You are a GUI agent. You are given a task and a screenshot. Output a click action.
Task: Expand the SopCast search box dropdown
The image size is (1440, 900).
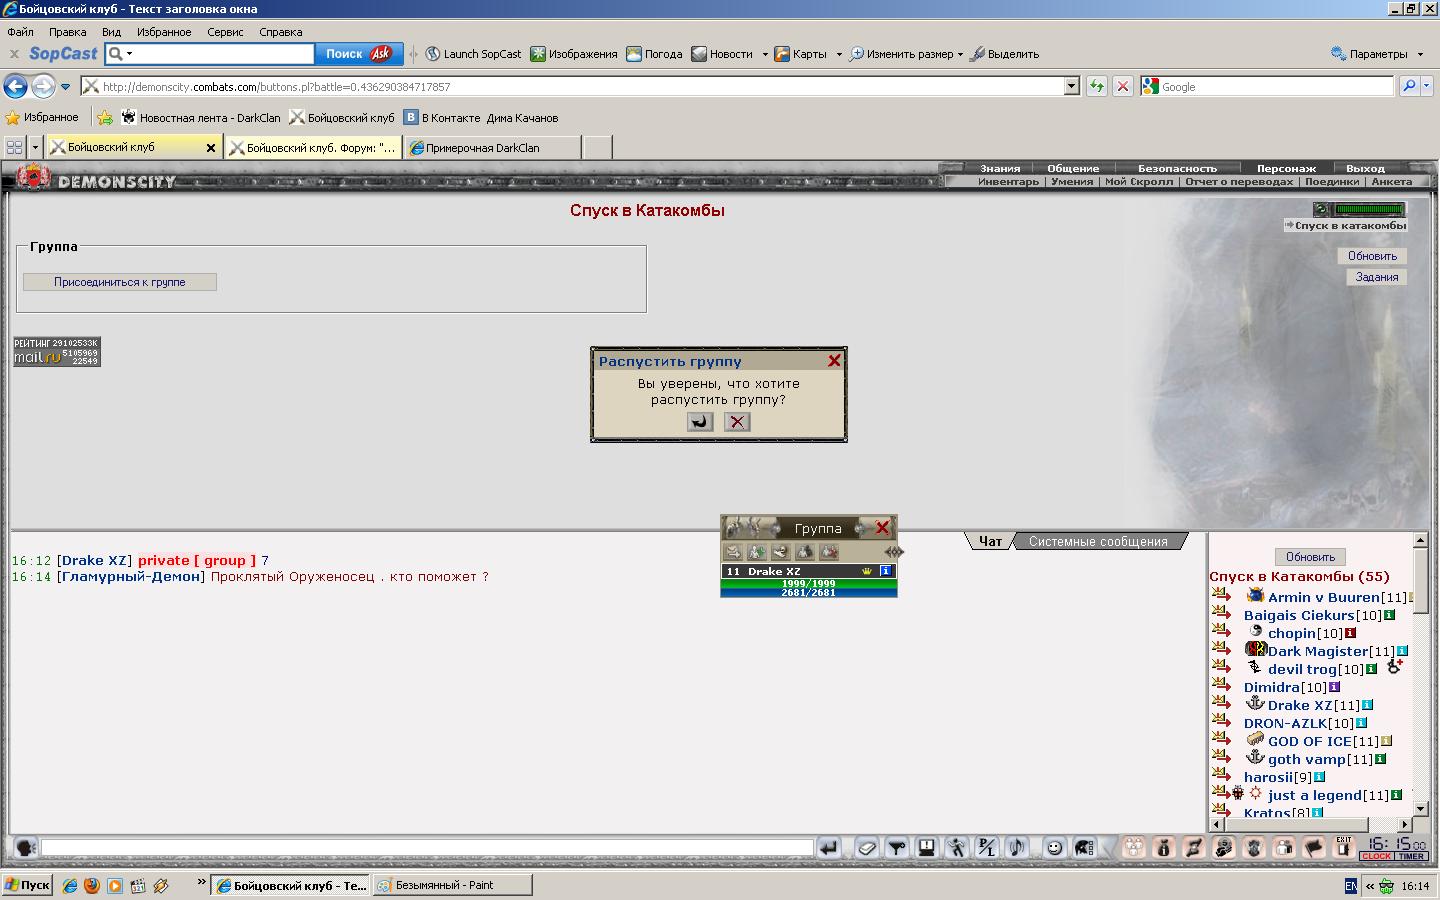pyautogui.click(x=130, y=54)
